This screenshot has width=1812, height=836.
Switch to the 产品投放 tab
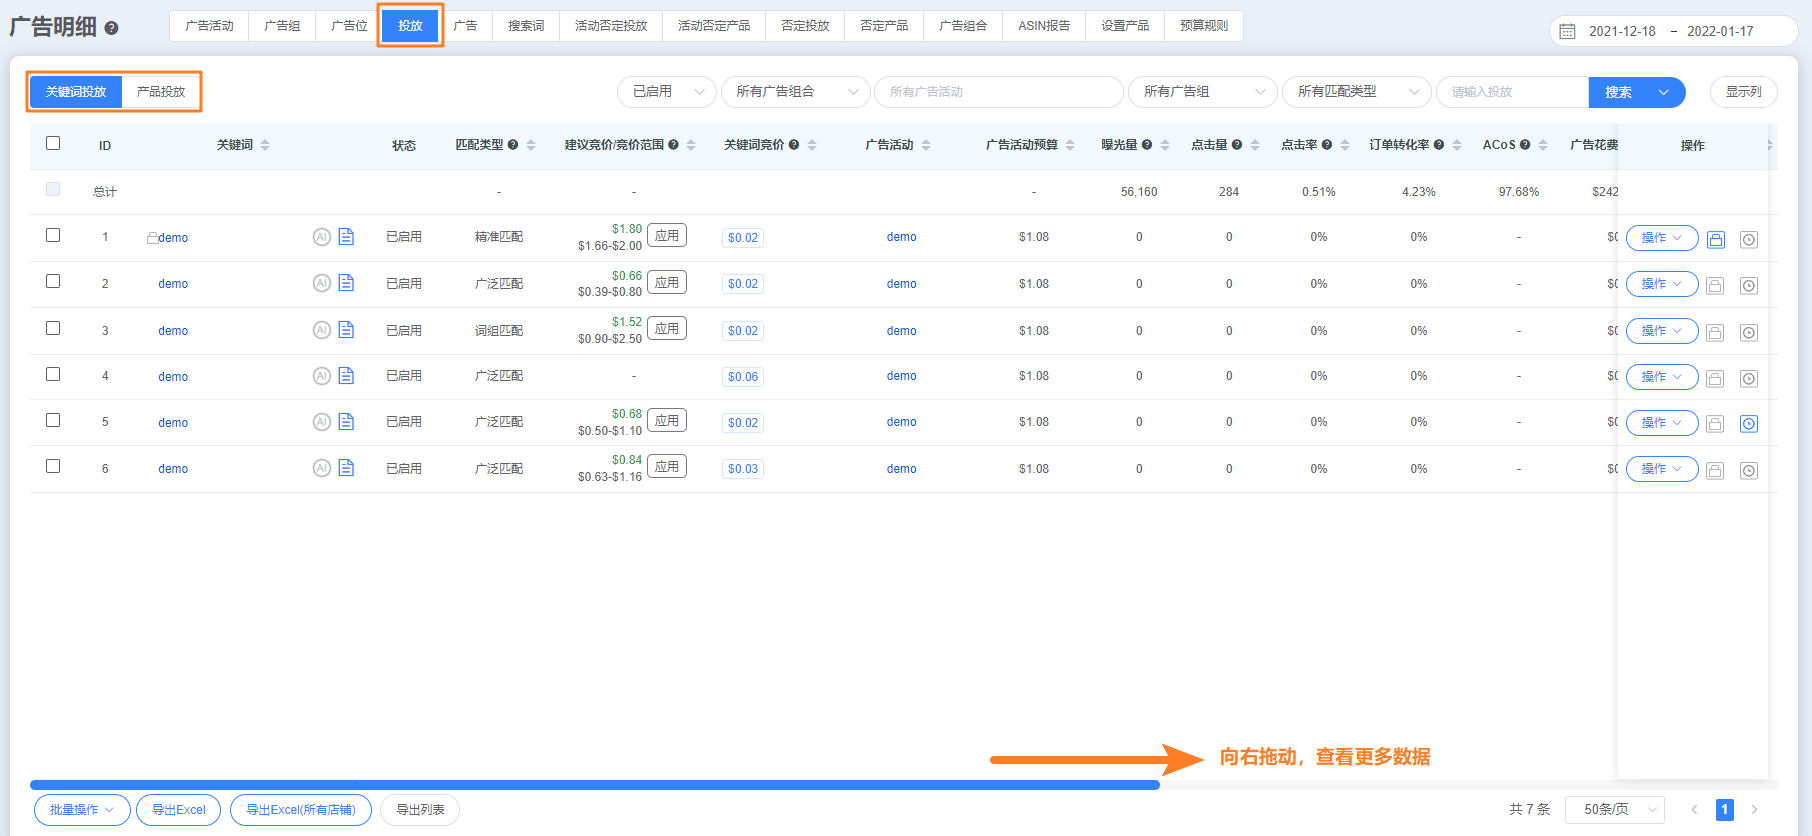(161, 92)
